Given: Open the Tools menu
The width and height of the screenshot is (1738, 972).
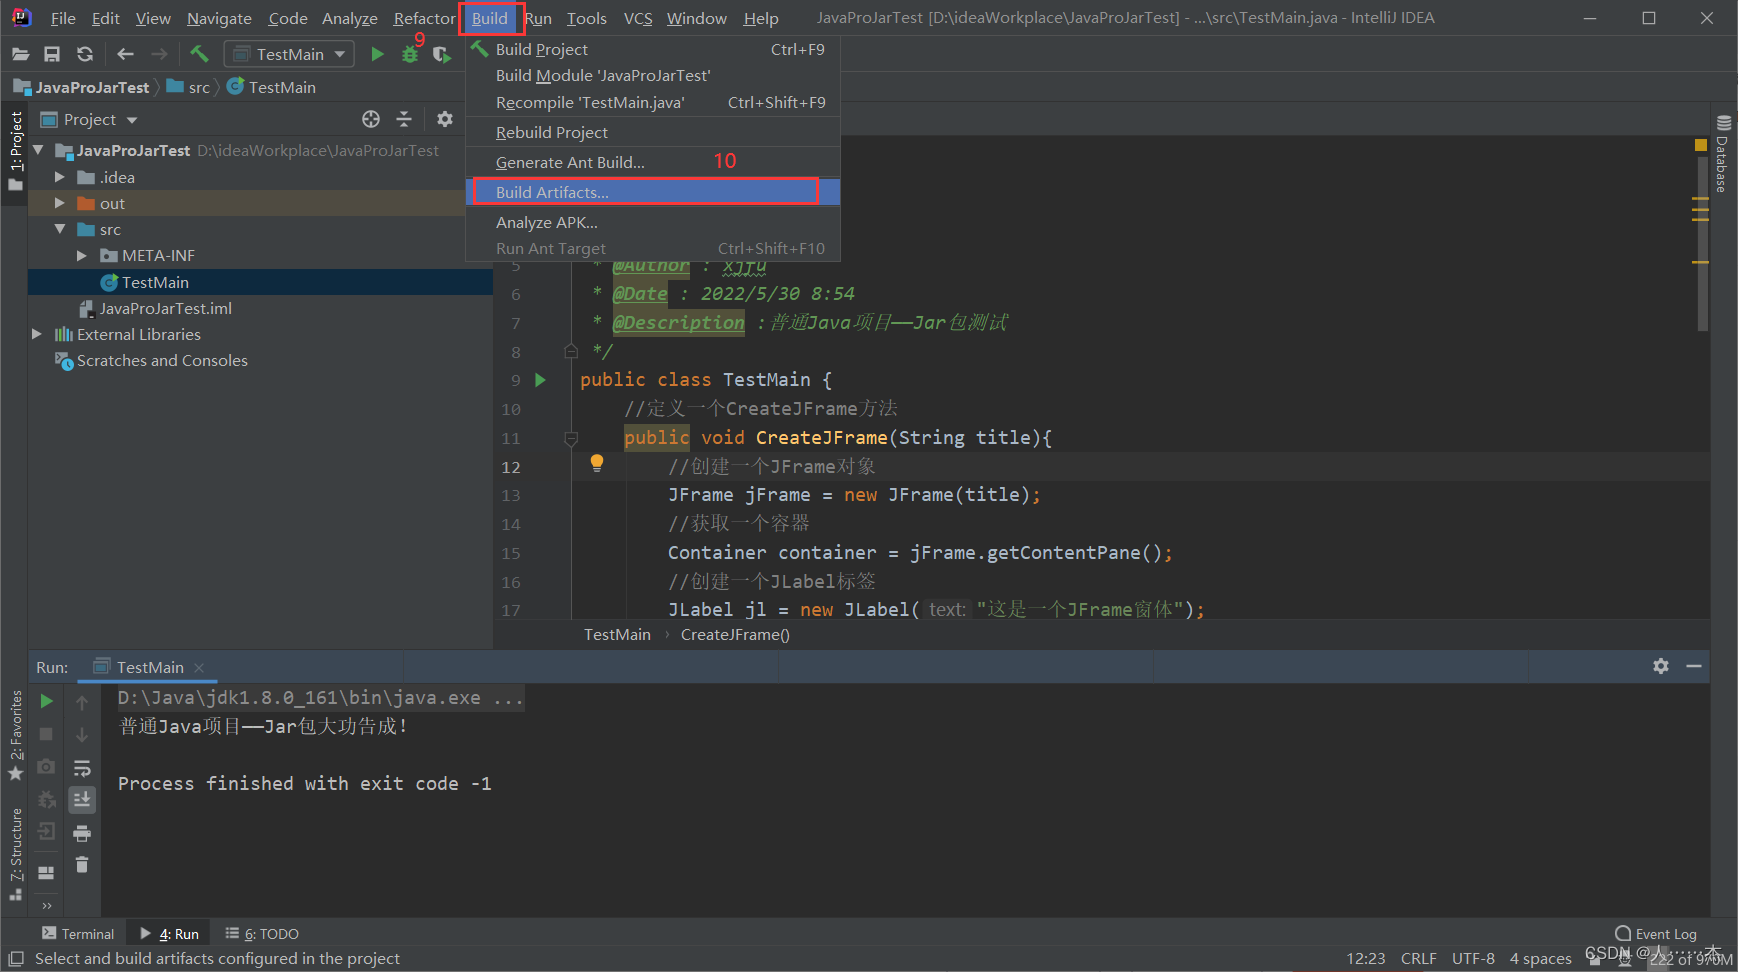Looking at the screenshot, I should click(x=587, y=18).
